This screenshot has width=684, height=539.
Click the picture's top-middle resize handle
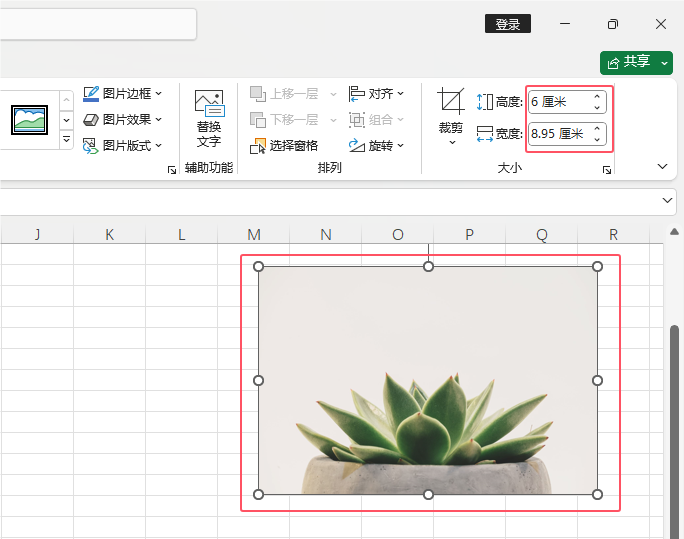[428, 266]
